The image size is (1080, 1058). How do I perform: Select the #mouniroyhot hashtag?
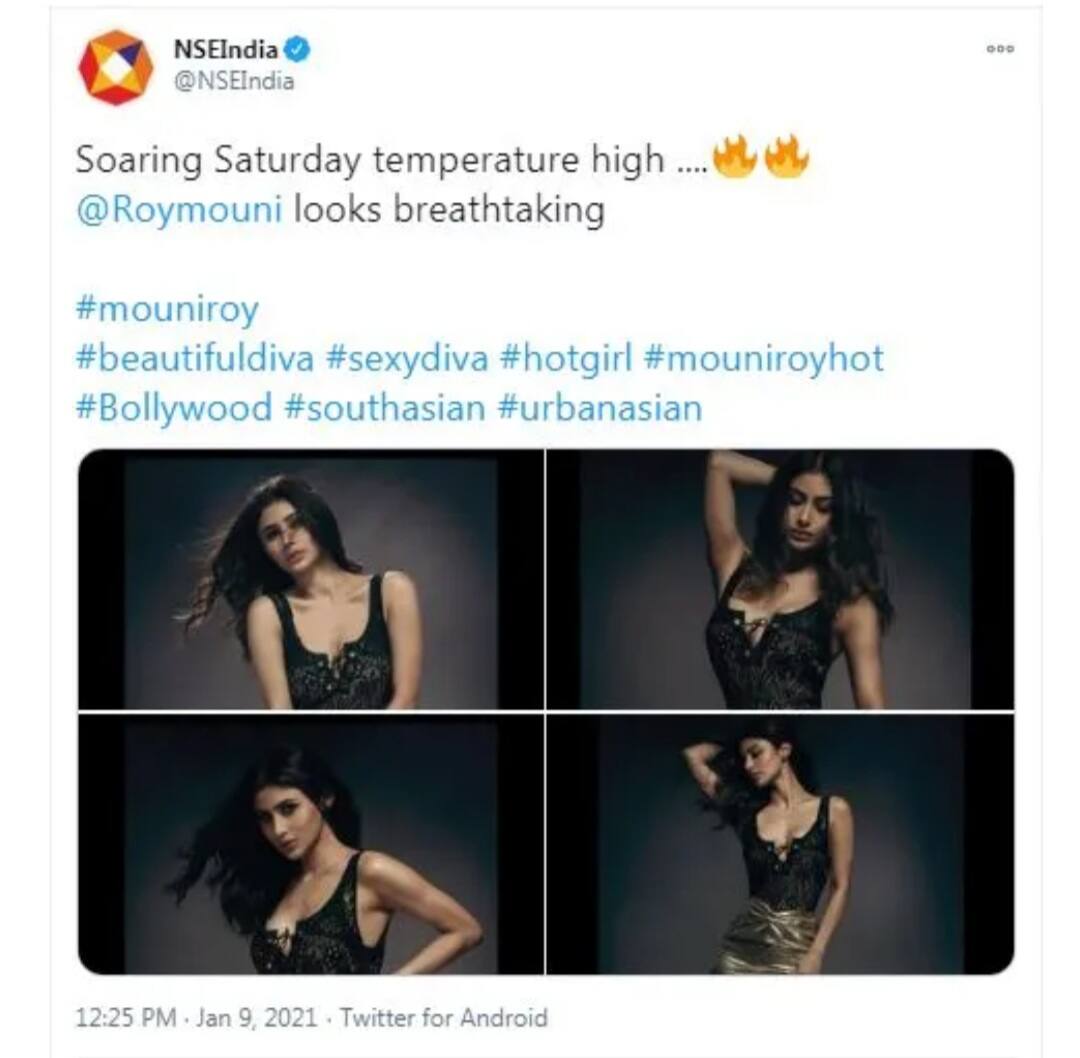[x=764, y=359]
